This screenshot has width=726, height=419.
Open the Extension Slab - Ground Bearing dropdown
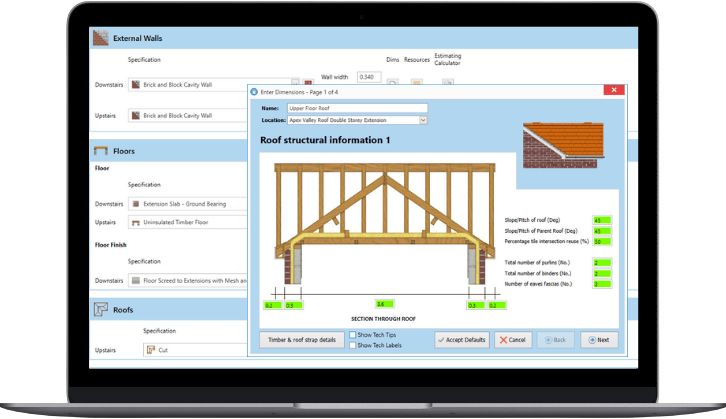coord(188,204)
